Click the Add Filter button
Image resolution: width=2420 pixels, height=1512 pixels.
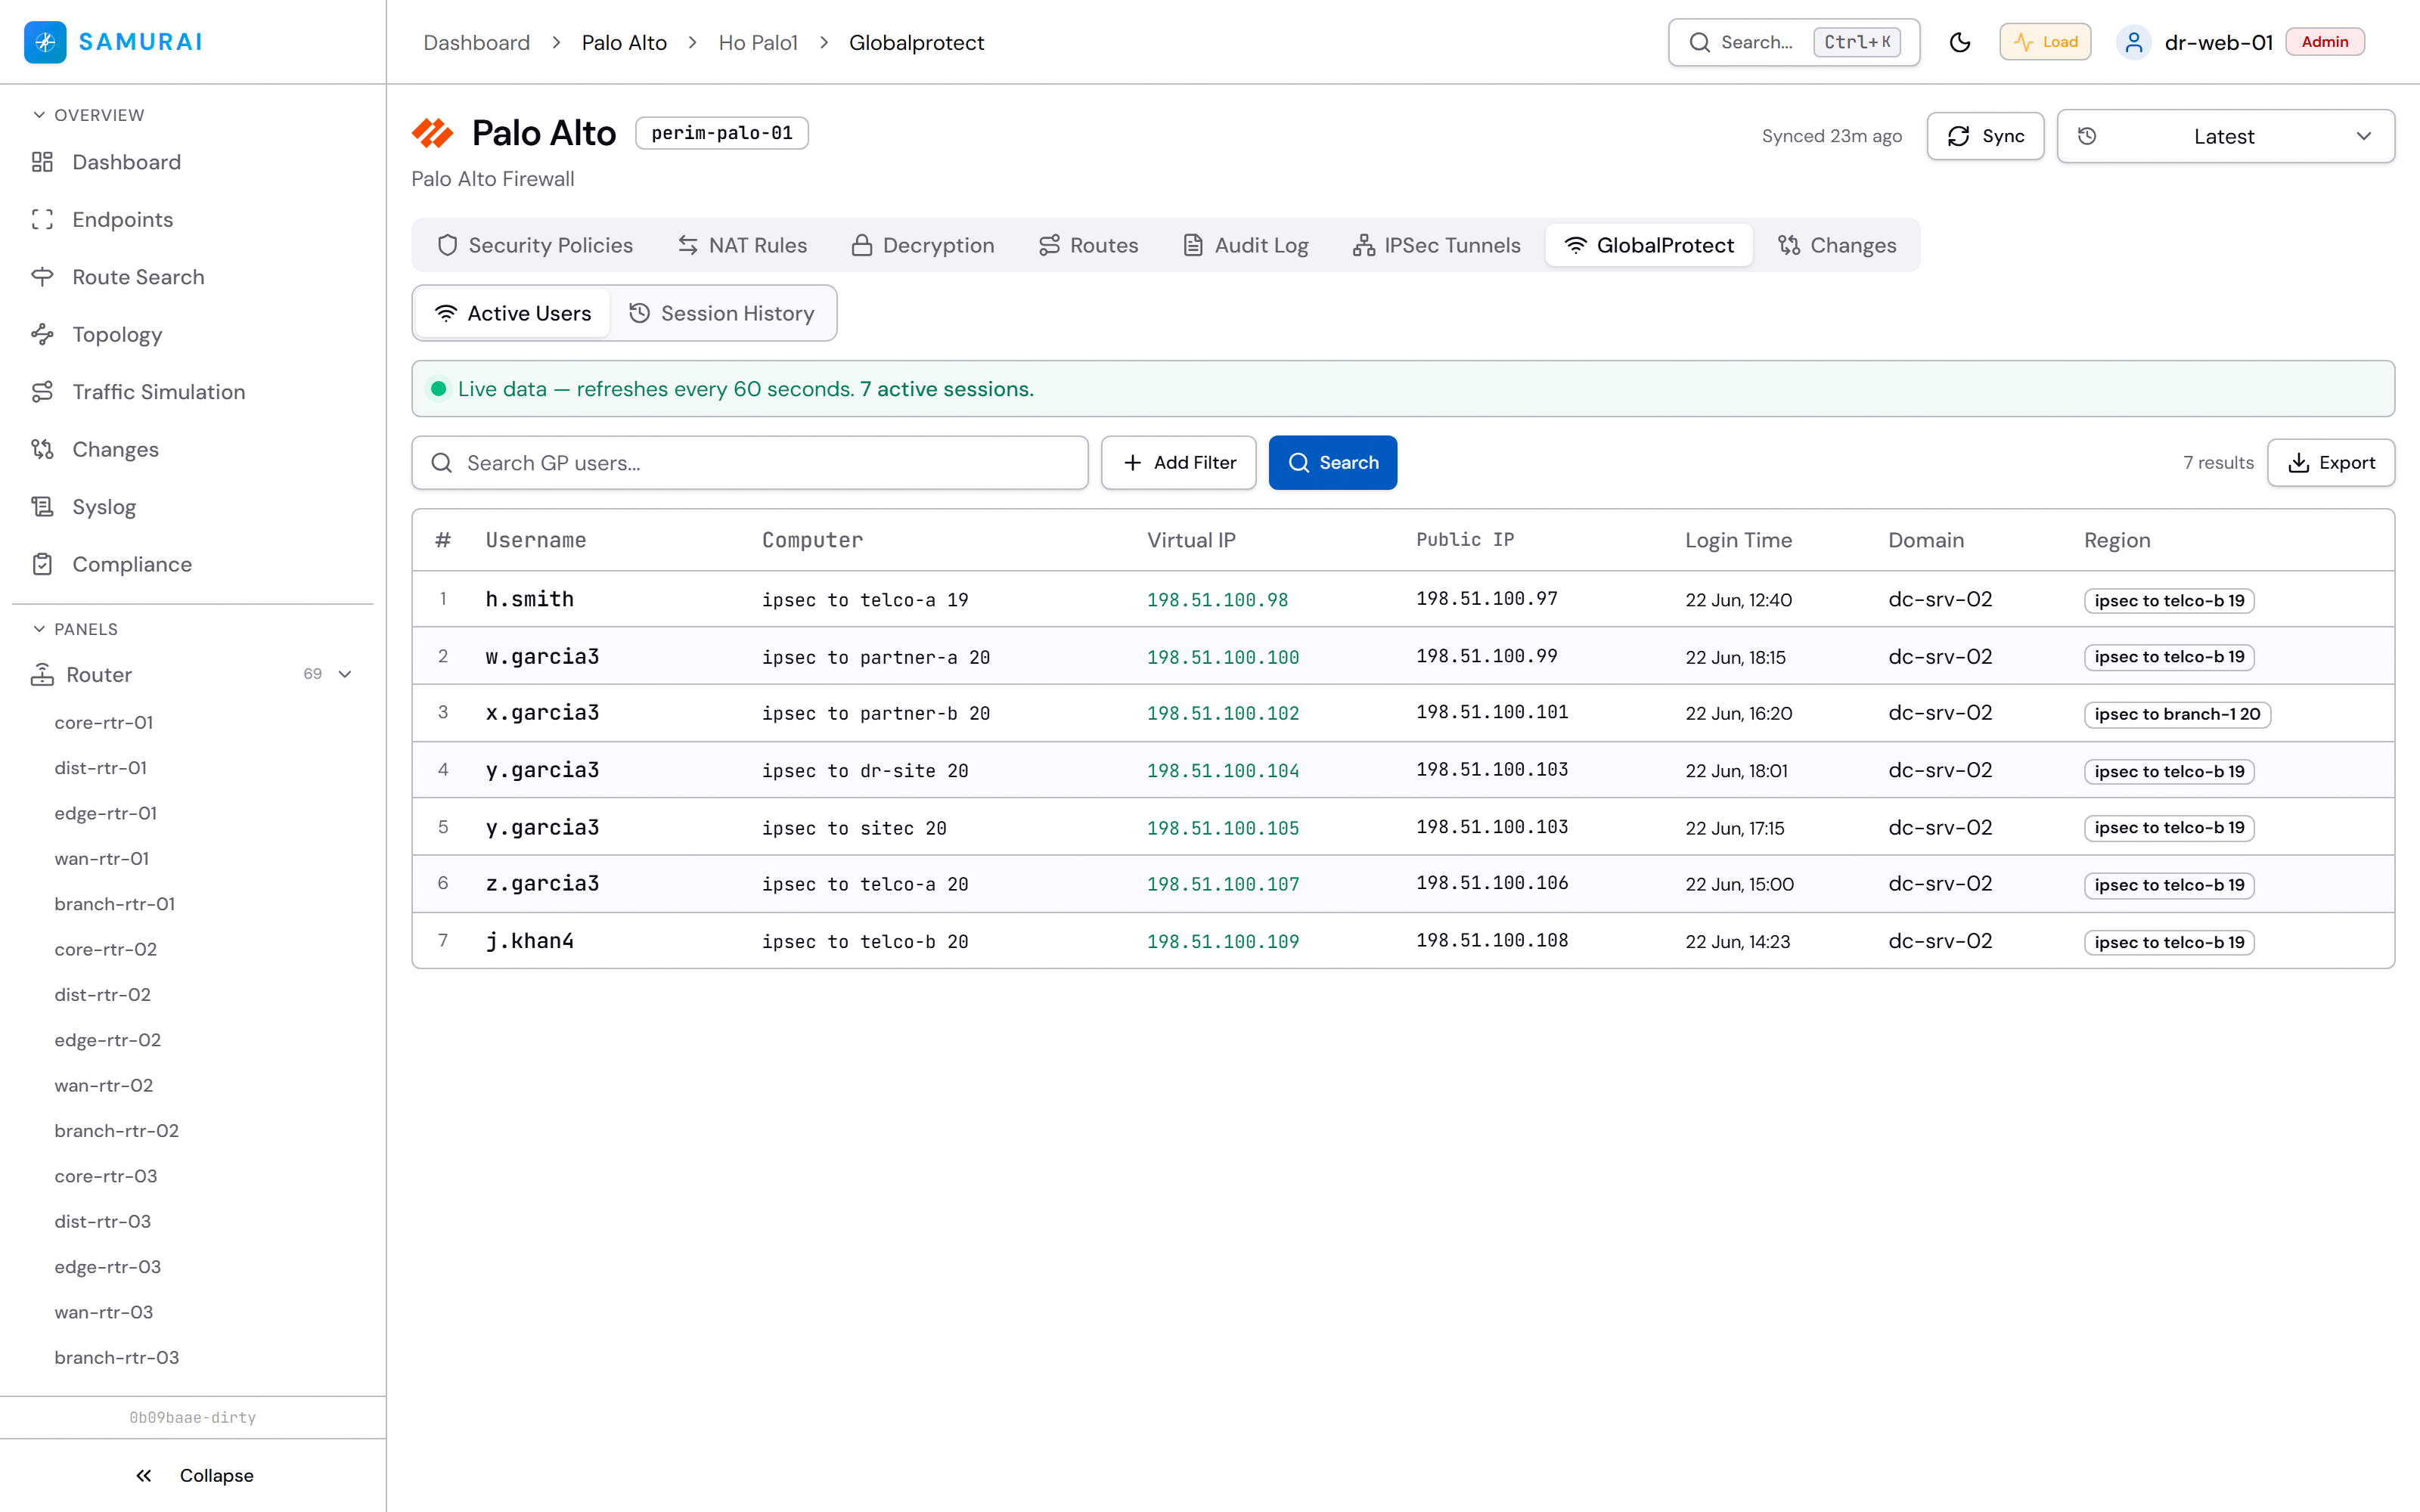click(x=1178, y=463)
